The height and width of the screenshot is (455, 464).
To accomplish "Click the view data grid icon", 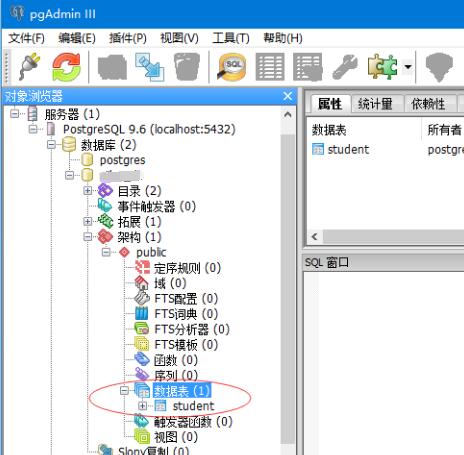I will coord(270,67).
